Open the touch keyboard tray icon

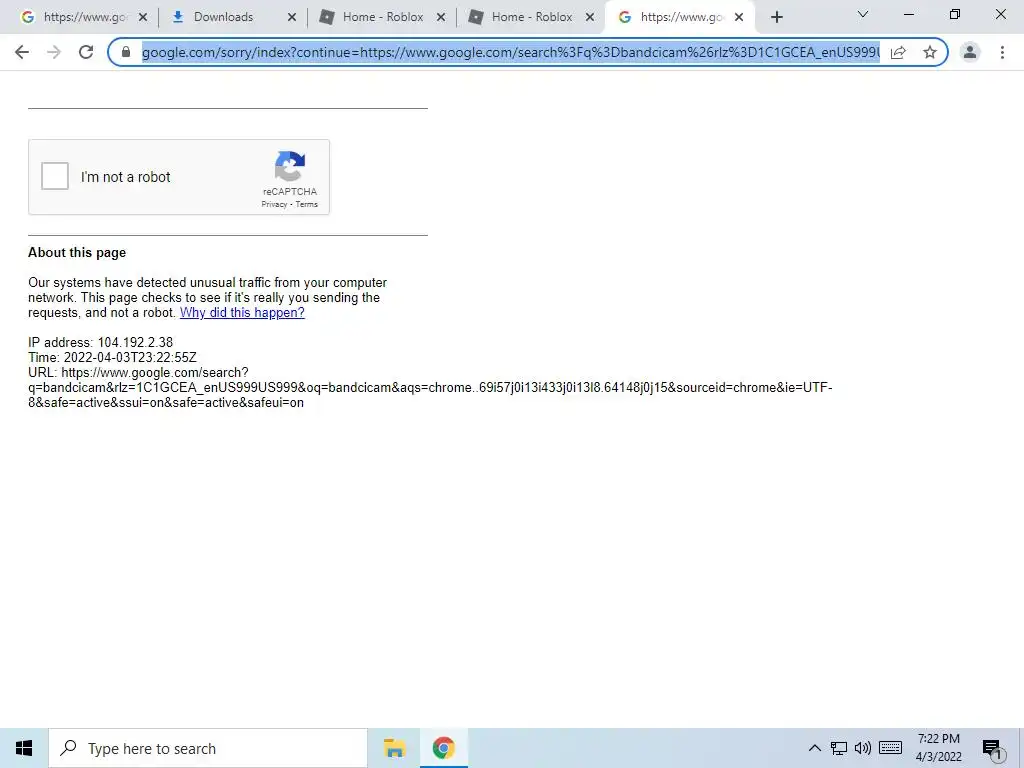891,748
